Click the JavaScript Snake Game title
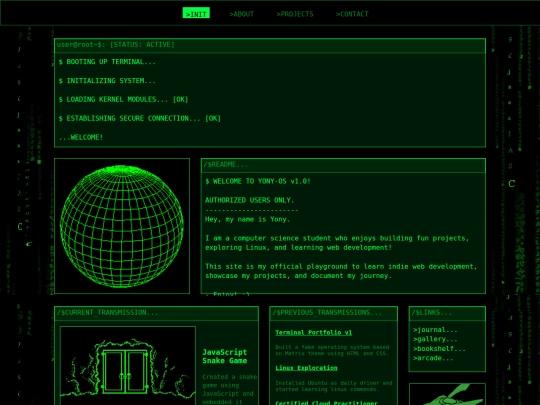 [x=225, y=356]
